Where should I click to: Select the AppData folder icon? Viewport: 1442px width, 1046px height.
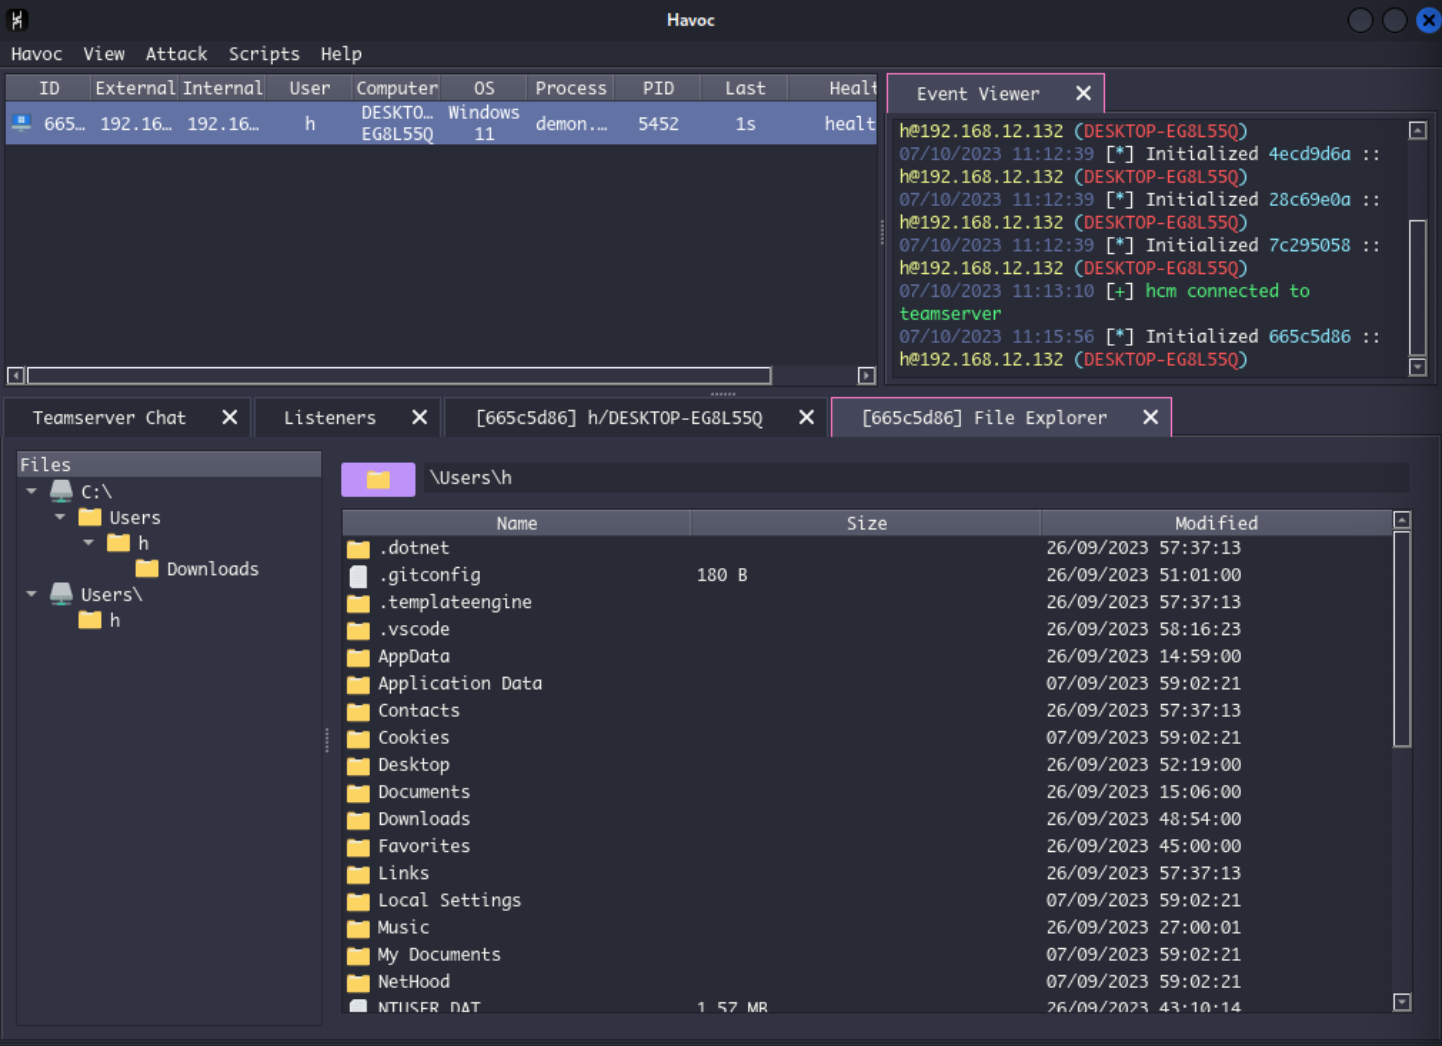tap(358, 657)
